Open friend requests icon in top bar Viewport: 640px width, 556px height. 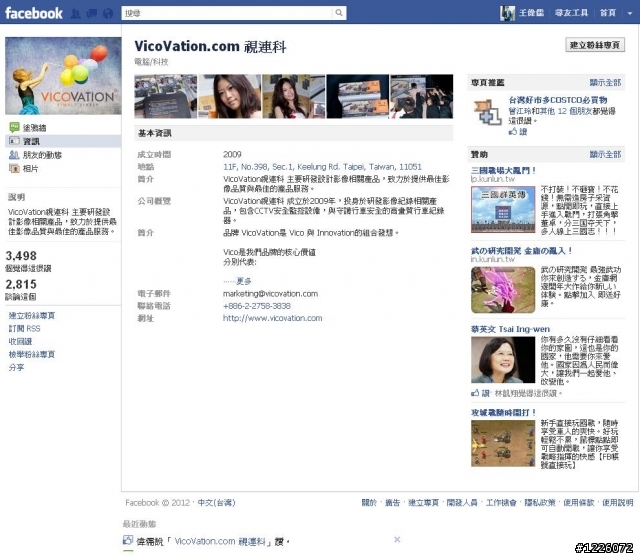(75, 13)
